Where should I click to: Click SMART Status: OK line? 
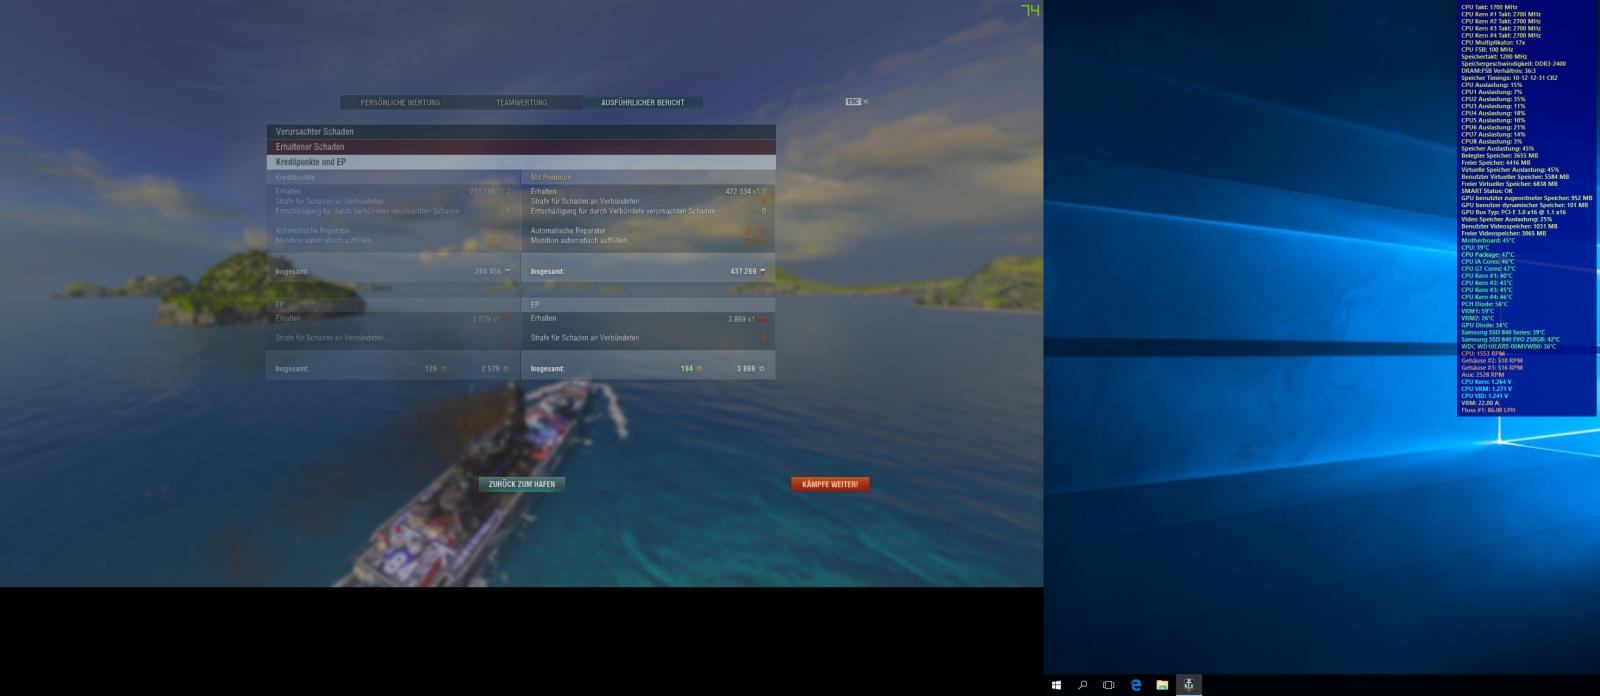click(1487, 191)
